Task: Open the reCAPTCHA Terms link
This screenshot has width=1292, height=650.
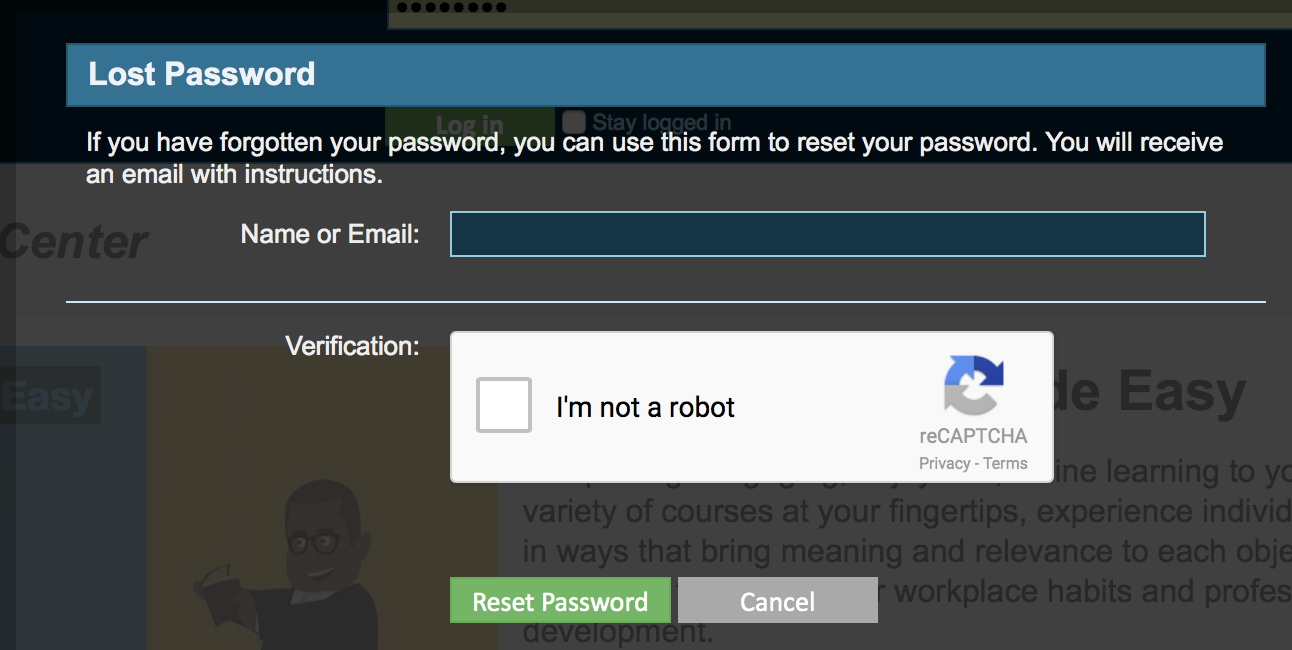Action: (1005, 463)
